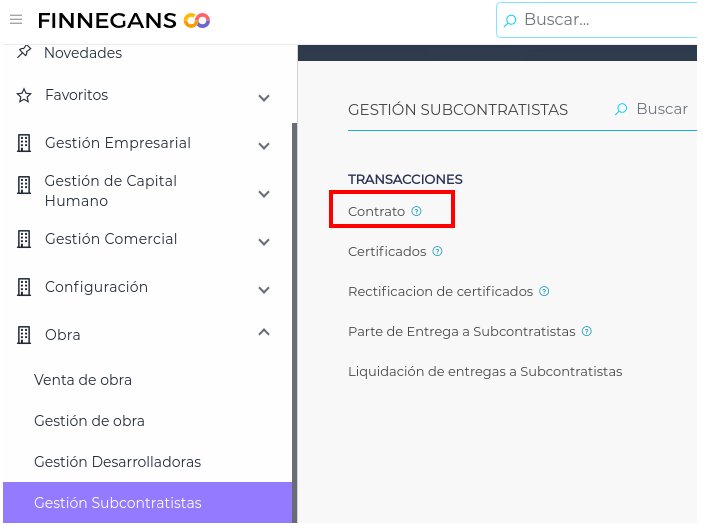The width and height of the screenshot is (718, 529).
Task: Open the Contrato transaction link
Action: point(376,212)
